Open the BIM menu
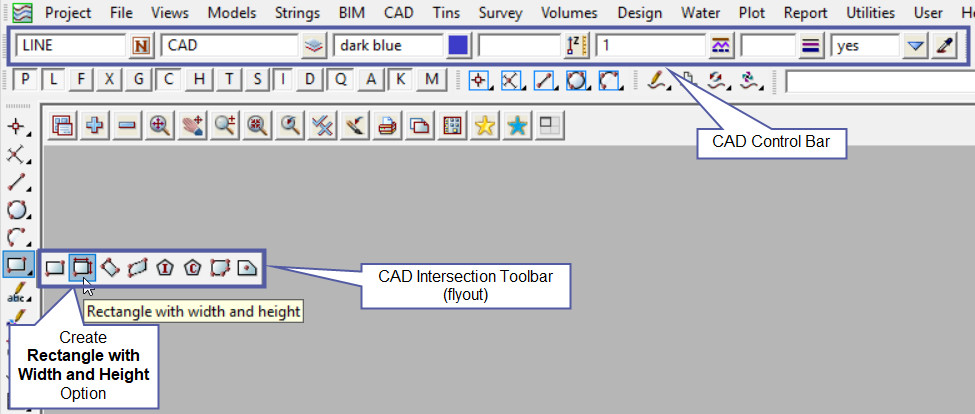Image resolution: width=975 pixels, height=414 pixels. [352, 12]
